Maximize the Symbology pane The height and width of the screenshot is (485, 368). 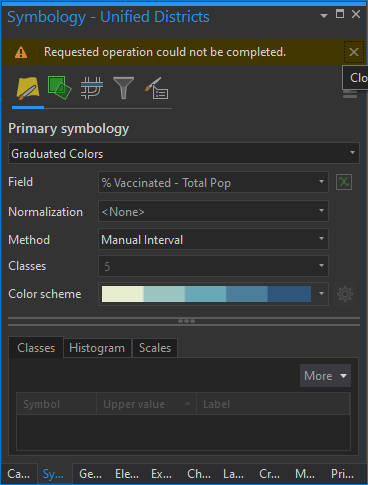coord(340,14)
